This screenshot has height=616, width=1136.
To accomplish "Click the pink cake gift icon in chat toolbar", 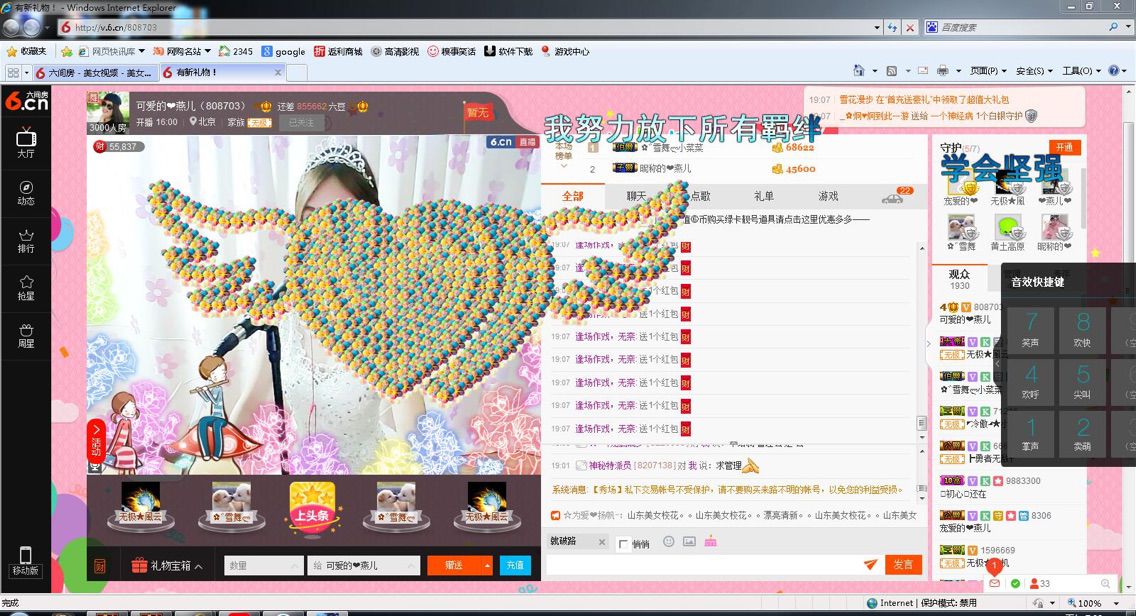I will tap(711, 541).
